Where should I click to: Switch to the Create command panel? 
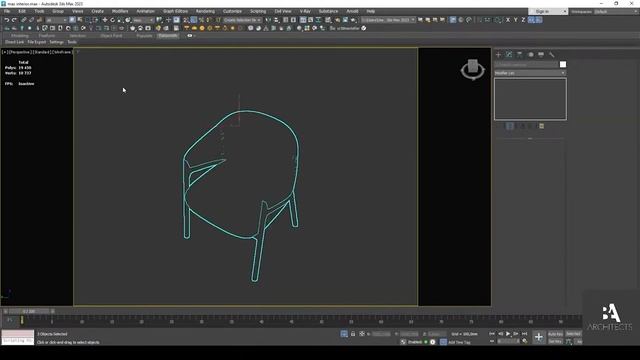498,54
